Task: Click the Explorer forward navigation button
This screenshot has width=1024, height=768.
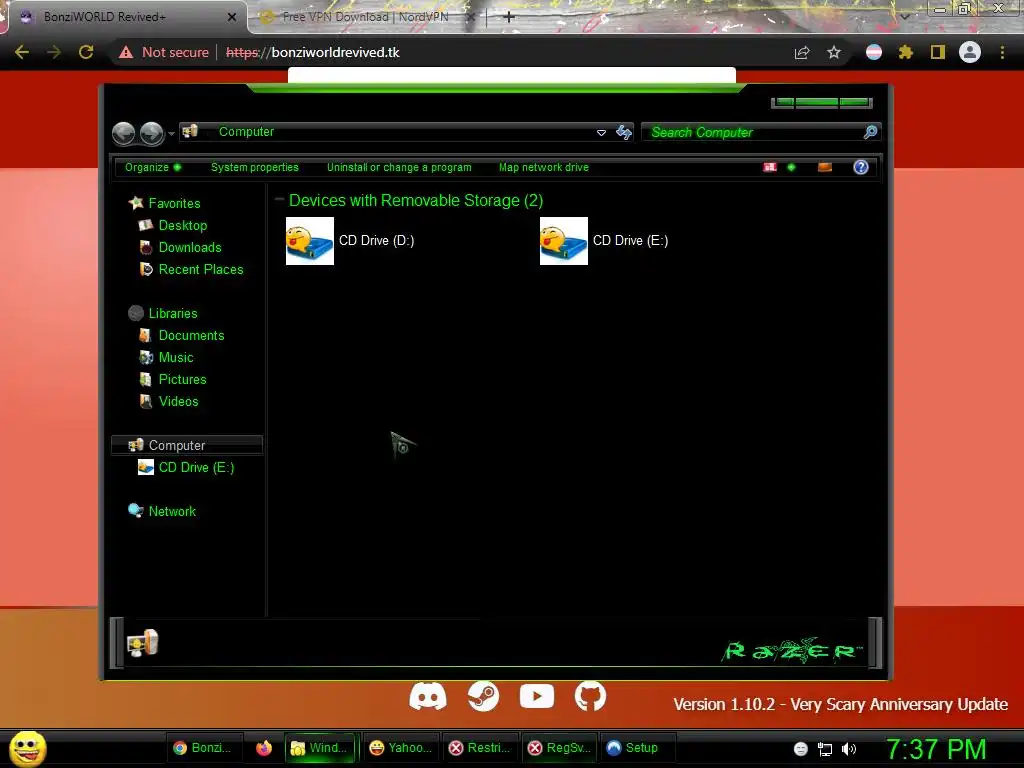Action: 152,133
